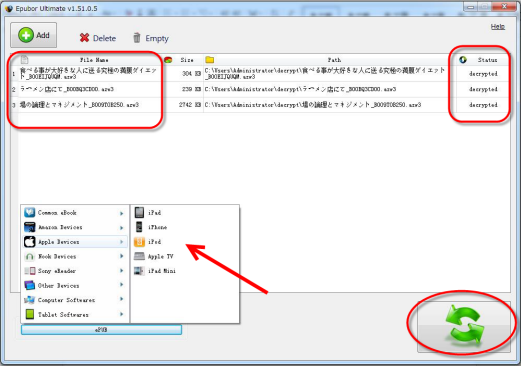
Task: Sort by File Name column header
Action: pos(94,60)
